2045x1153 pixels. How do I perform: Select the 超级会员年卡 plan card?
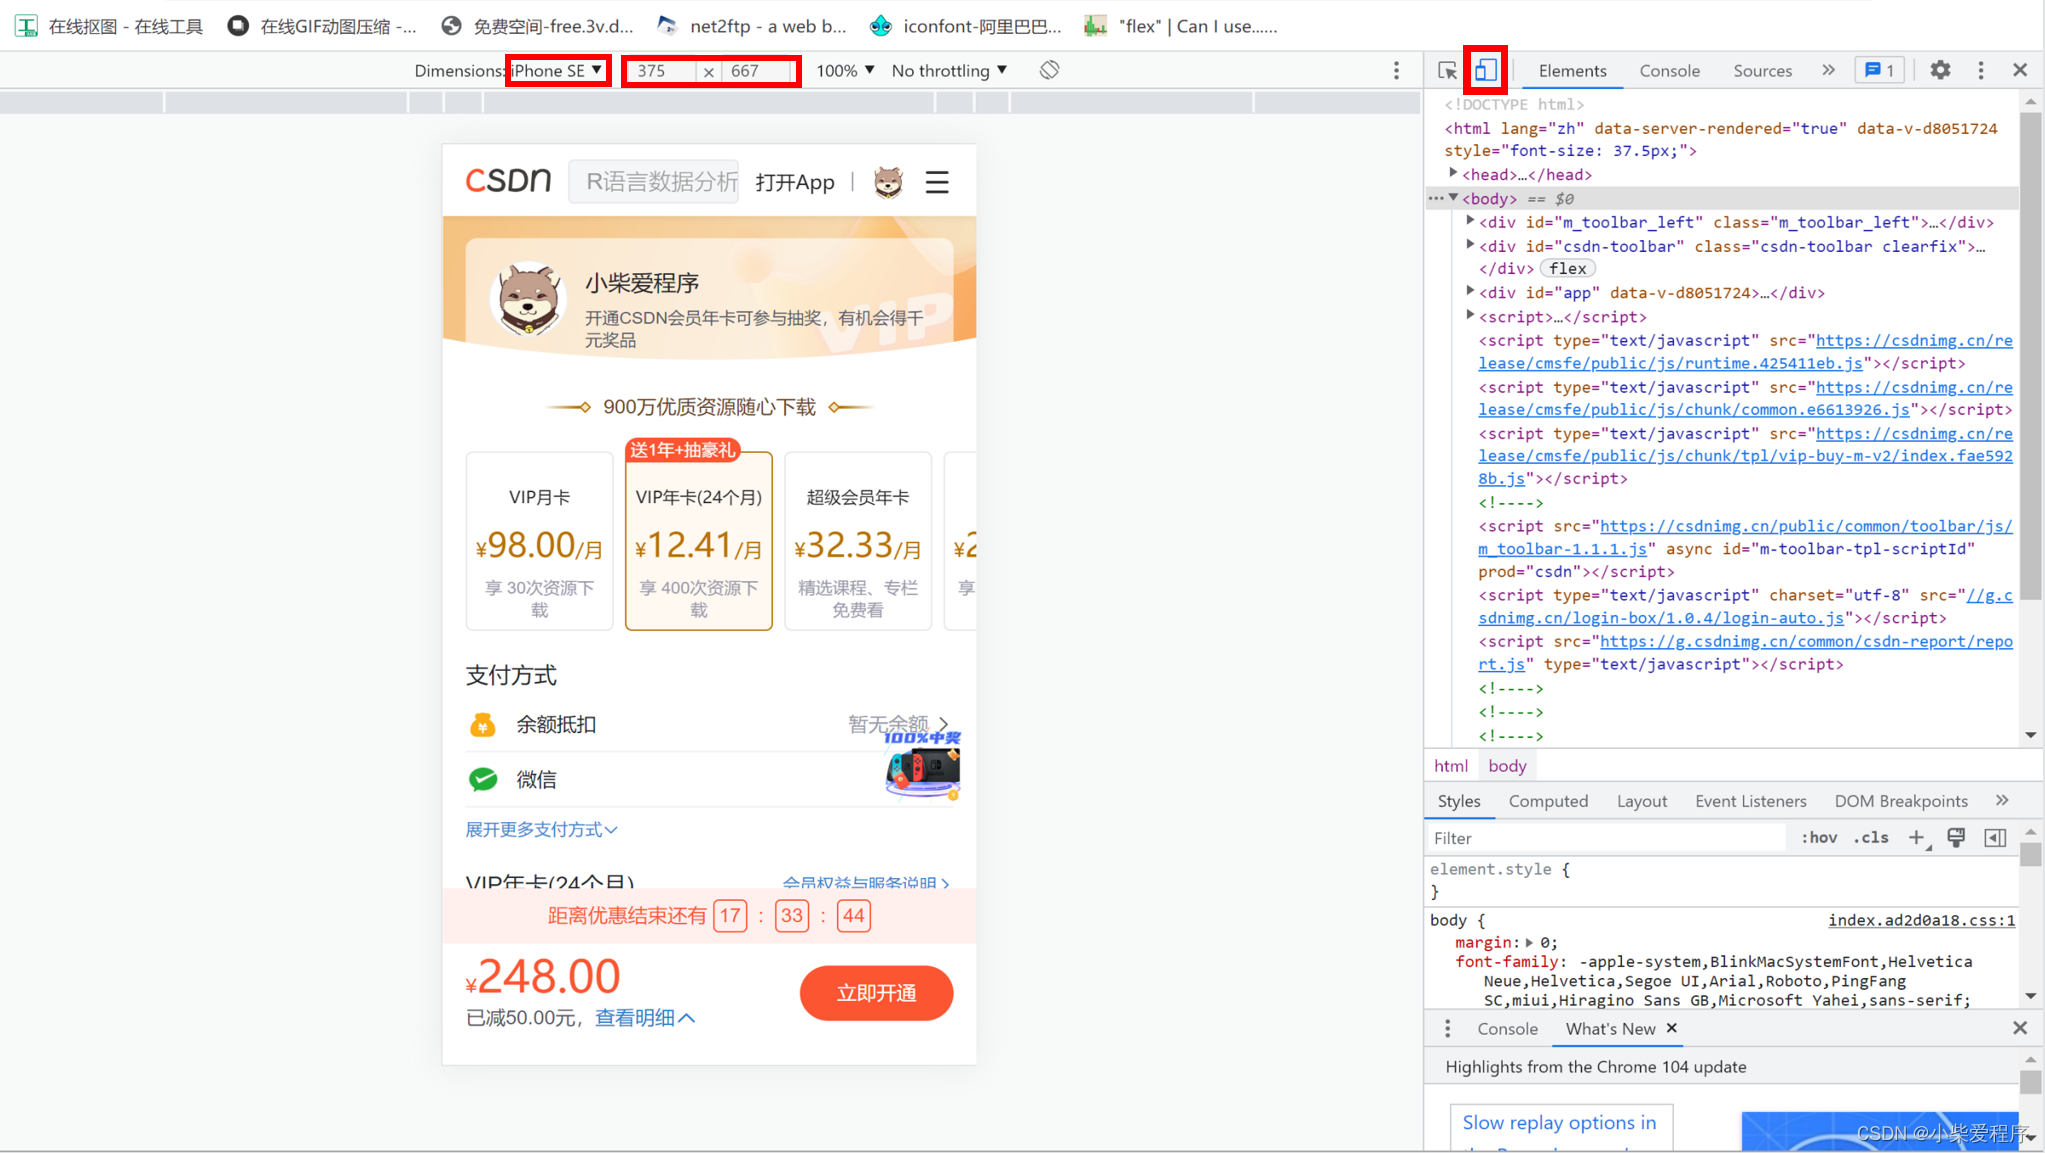tap(858, 541)
